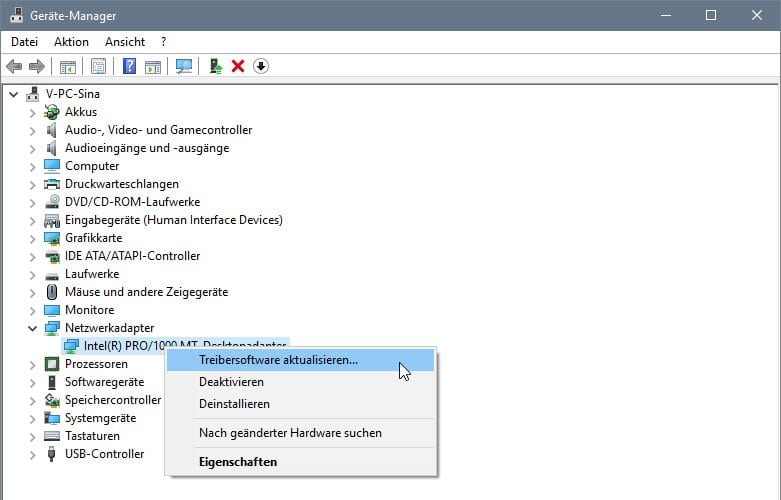The image size is (781, 500).
Task: Toggle the console tree pane toolbar icon
Action: 68,66
